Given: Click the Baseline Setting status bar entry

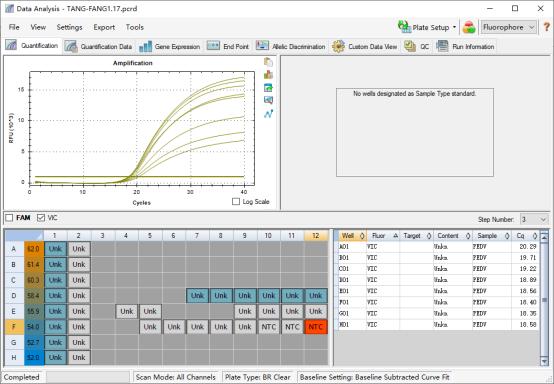Looking at the screenshot, I should [375, 377].
